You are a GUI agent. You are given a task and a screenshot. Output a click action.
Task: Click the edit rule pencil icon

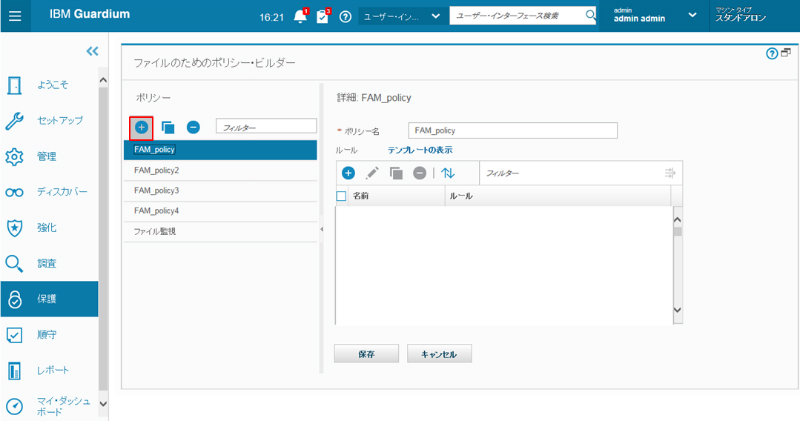(x=372, y=173)
